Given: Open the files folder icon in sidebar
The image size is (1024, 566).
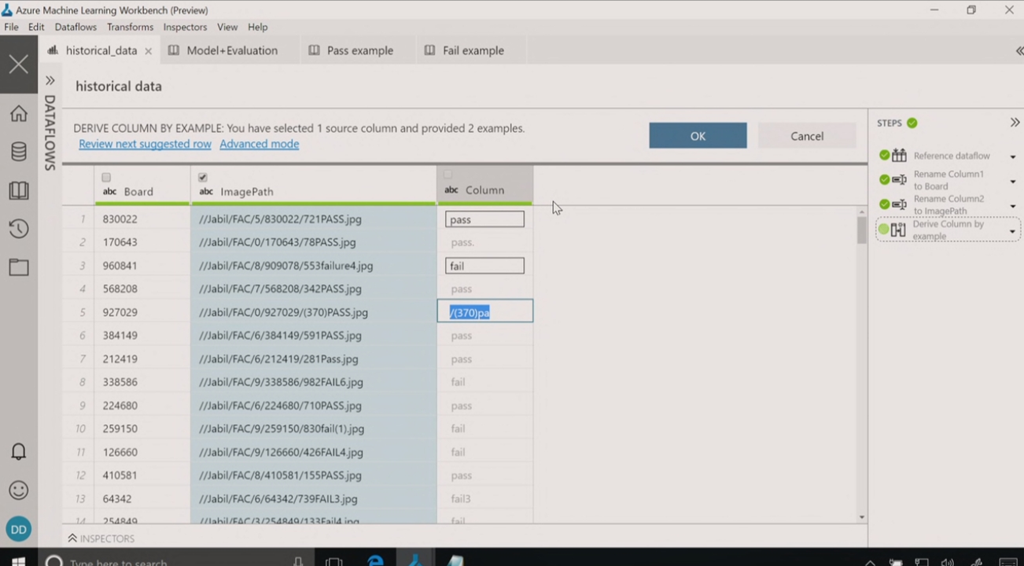Looking at the screenshot, I should [18, 267].
